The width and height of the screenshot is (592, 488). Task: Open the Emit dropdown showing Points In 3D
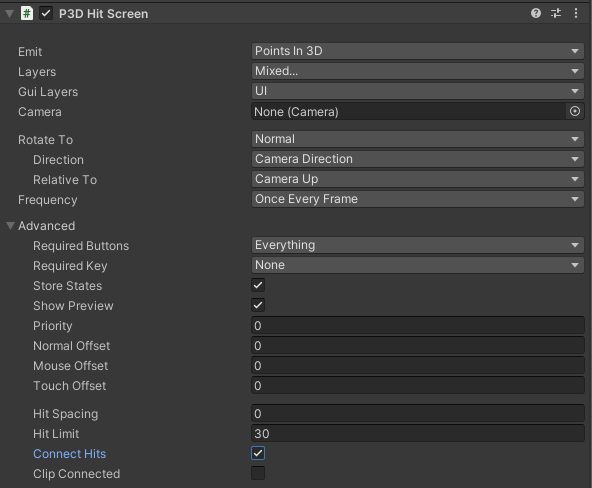(x=418, y=51)
